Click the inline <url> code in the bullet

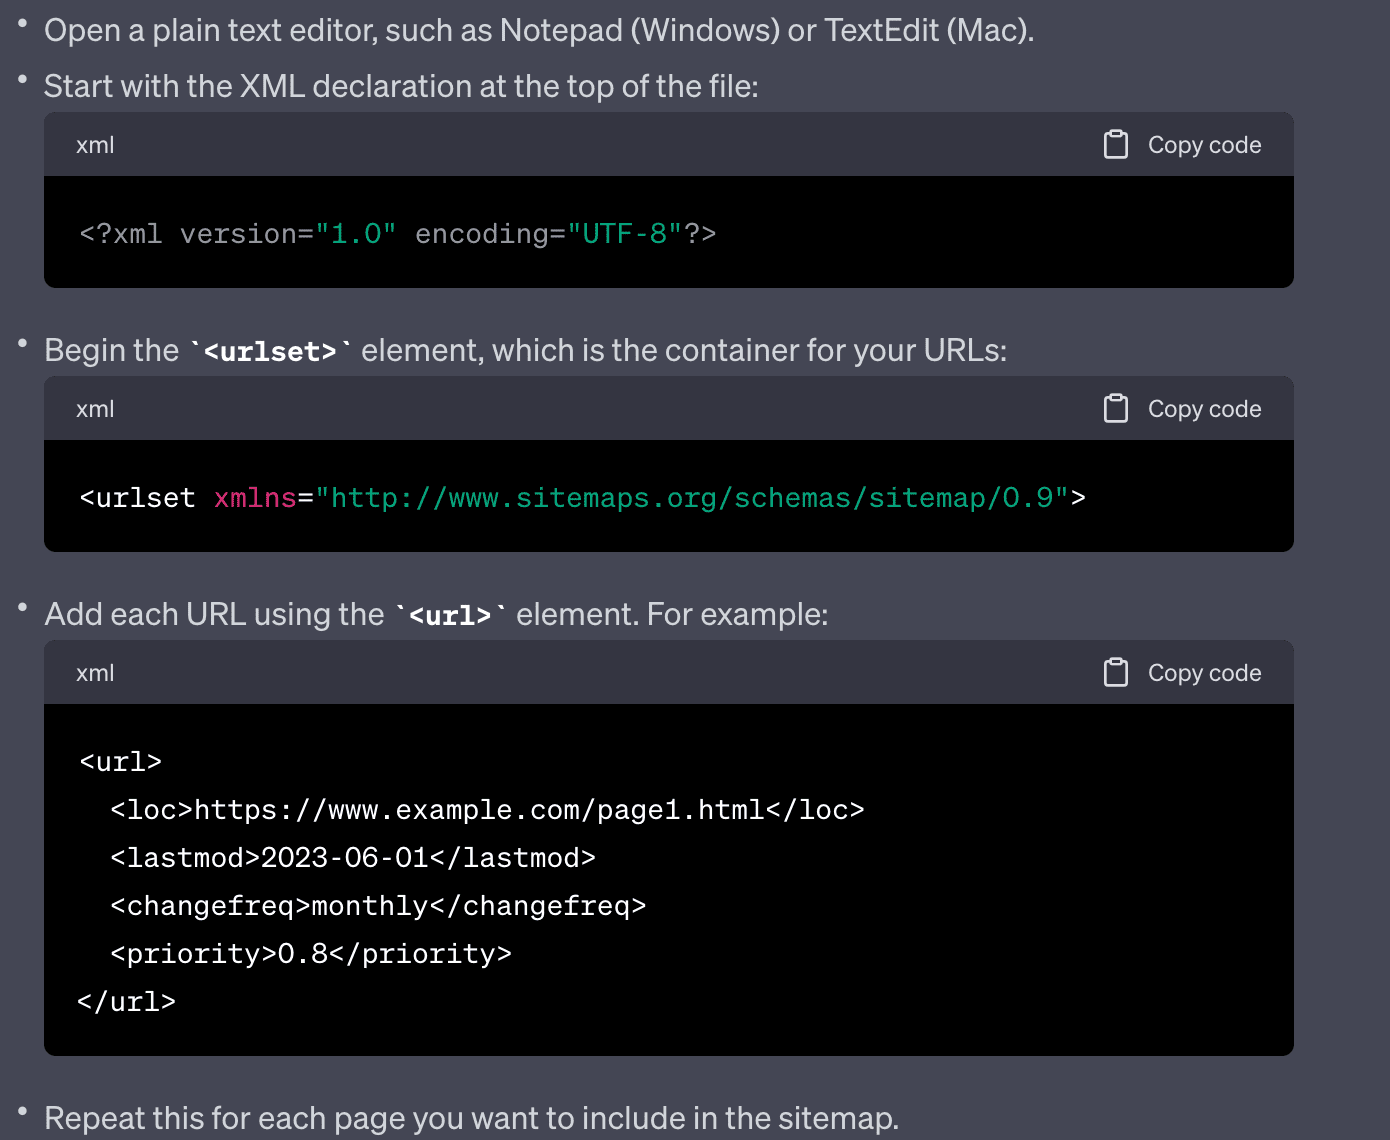[x=450, y=615]
